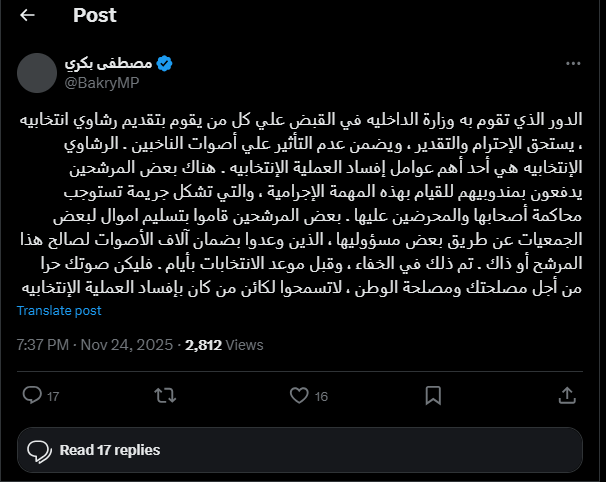Translate post to another language

click(59, 311)
